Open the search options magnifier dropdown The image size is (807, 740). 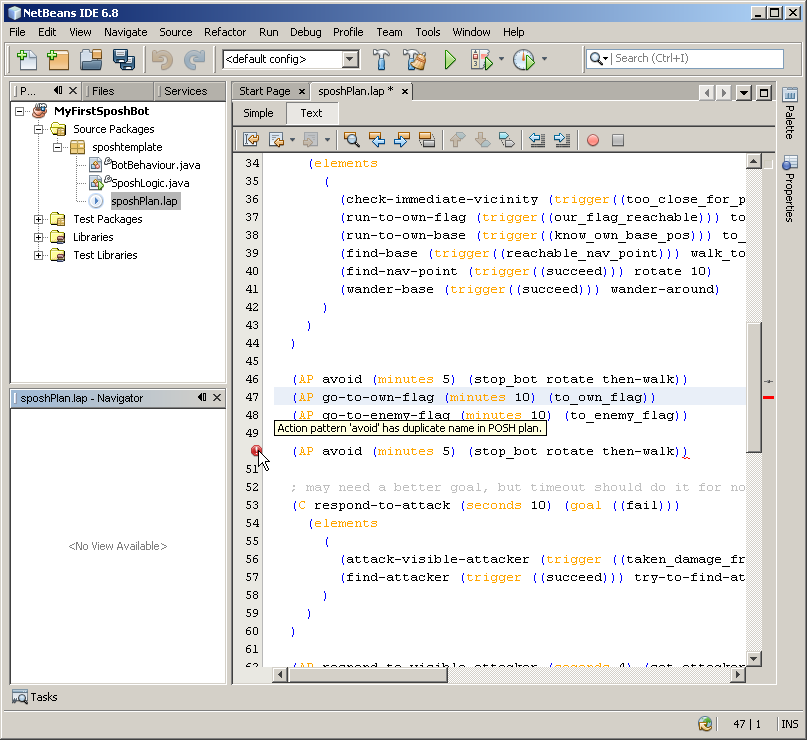tap(599, 59)
